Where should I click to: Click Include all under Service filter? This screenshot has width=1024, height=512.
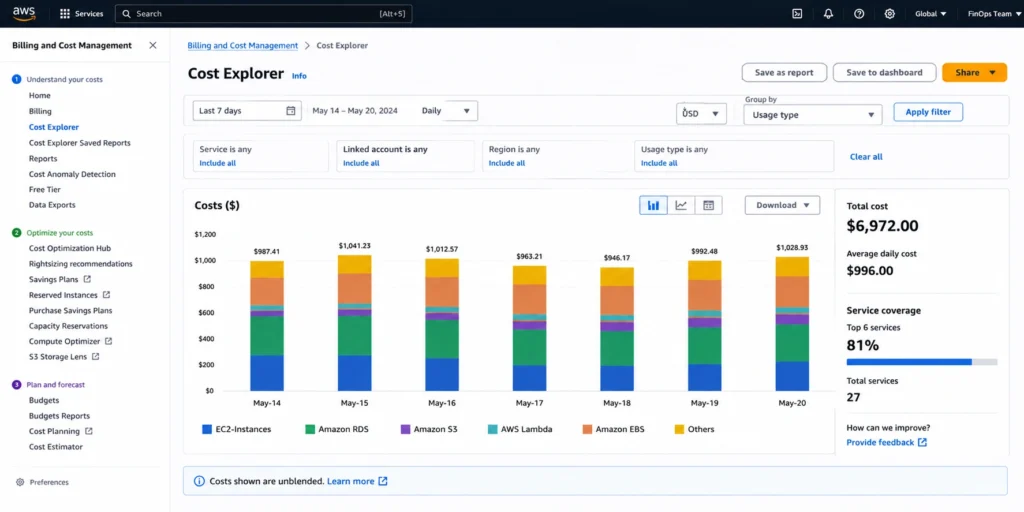click(217, 163)
